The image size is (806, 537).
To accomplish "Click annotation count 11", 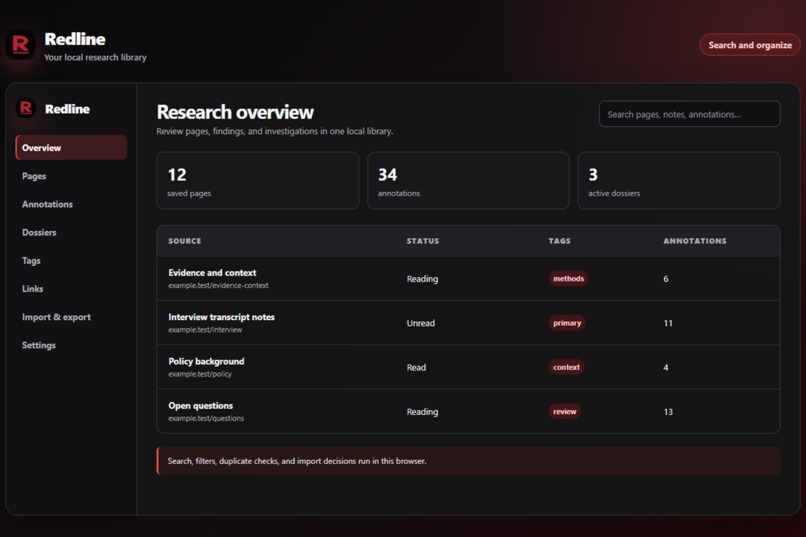I will [668, 323].
